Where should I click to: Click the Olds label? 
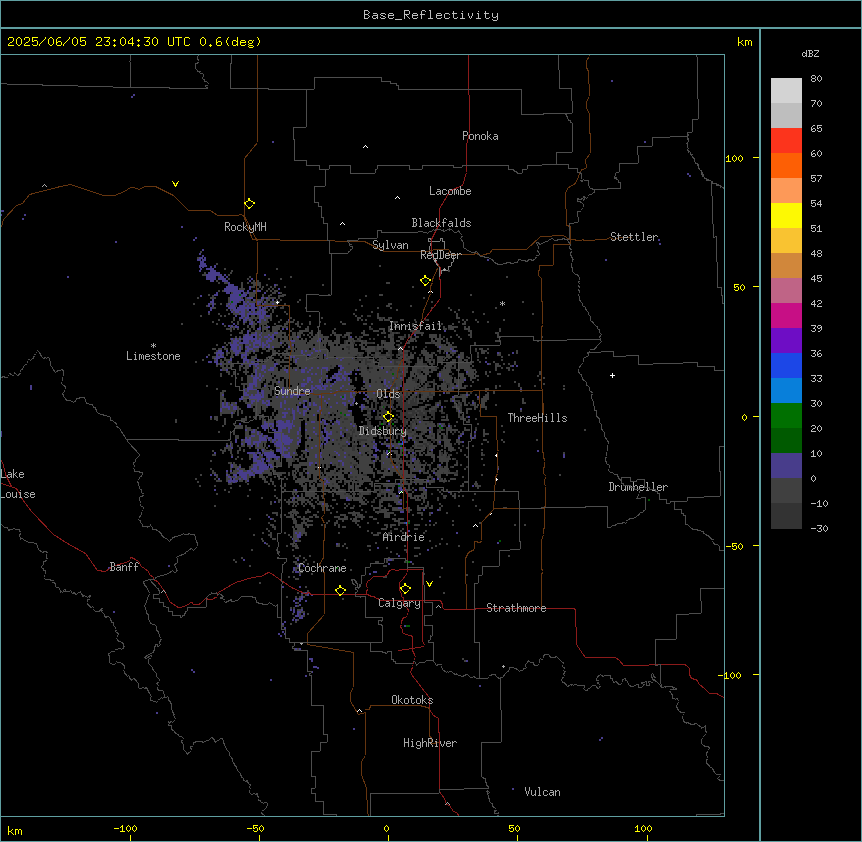point(388,394)
